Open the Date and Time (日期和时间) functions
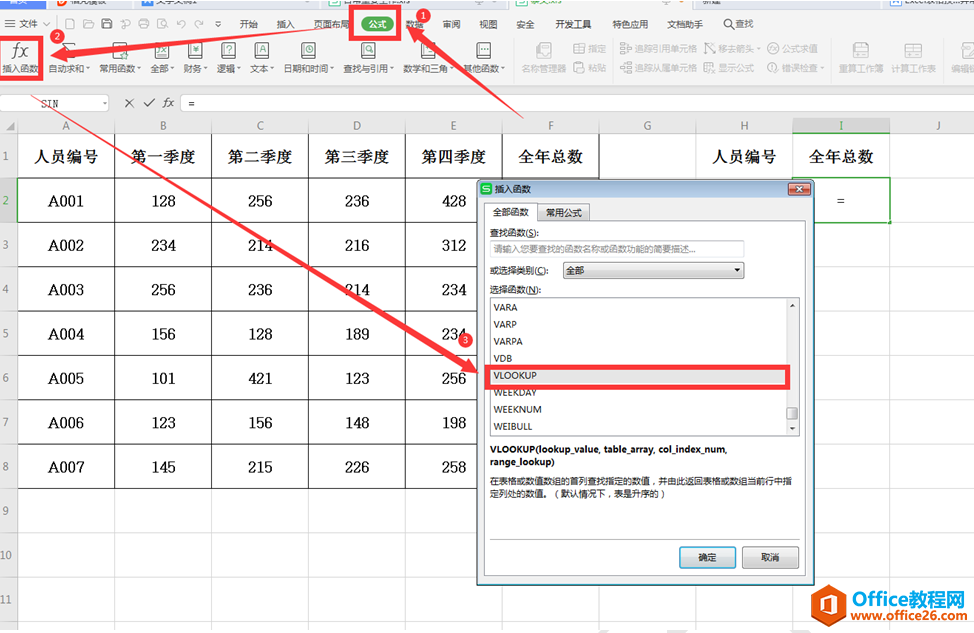 click(309, 59)
